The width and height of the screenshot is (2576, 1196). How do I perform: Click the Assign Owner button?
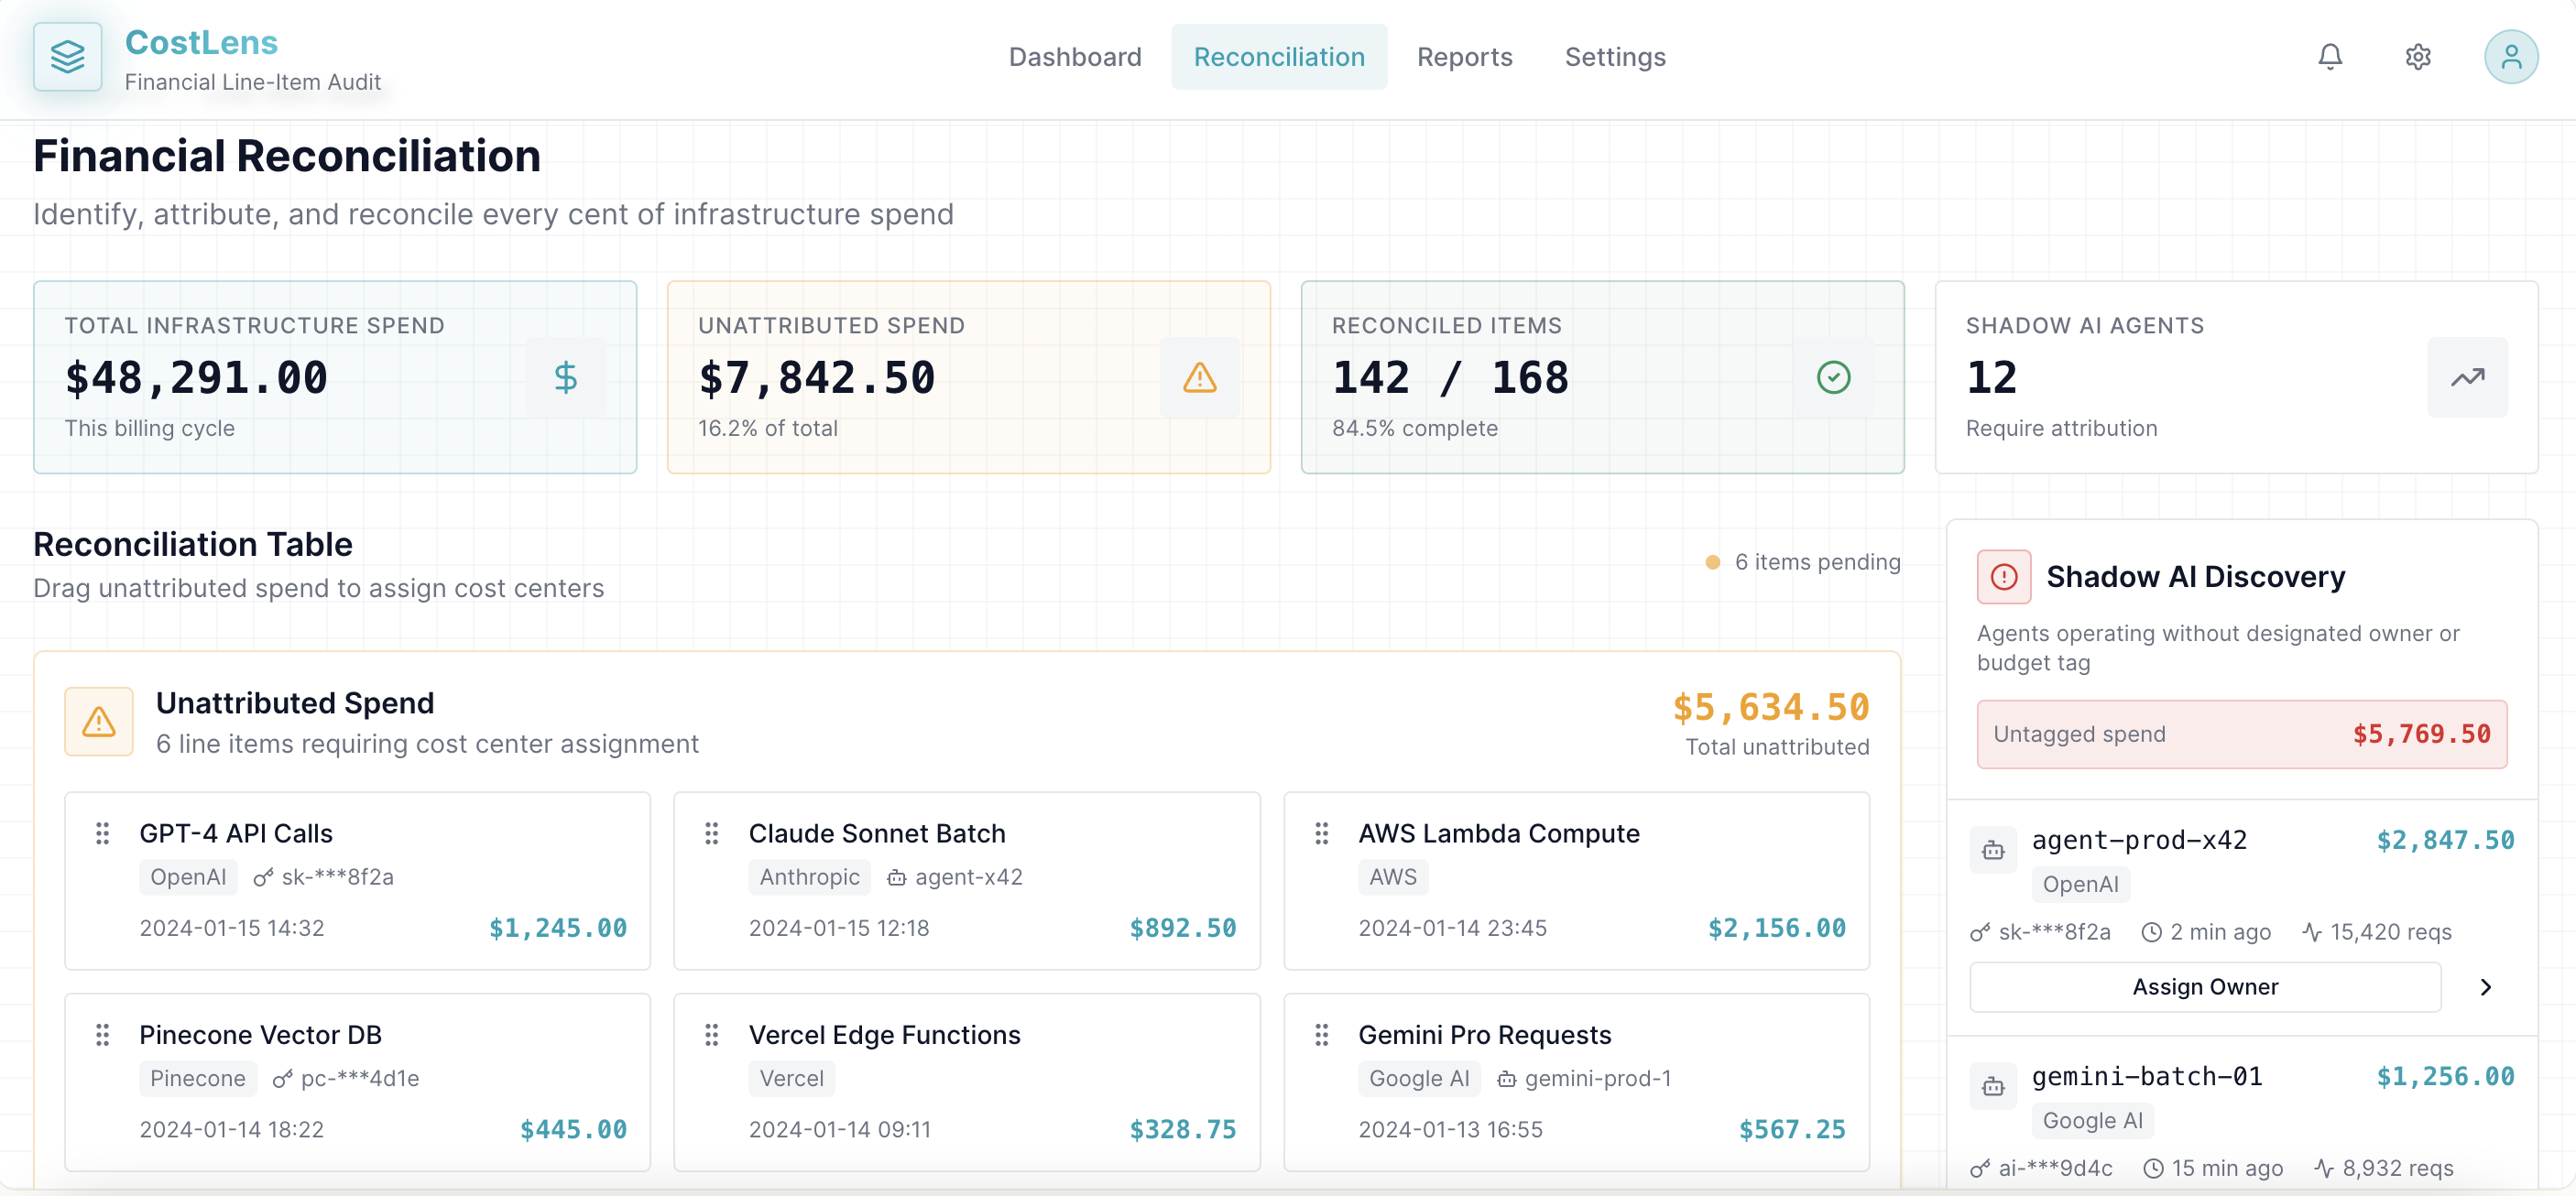2205,987
